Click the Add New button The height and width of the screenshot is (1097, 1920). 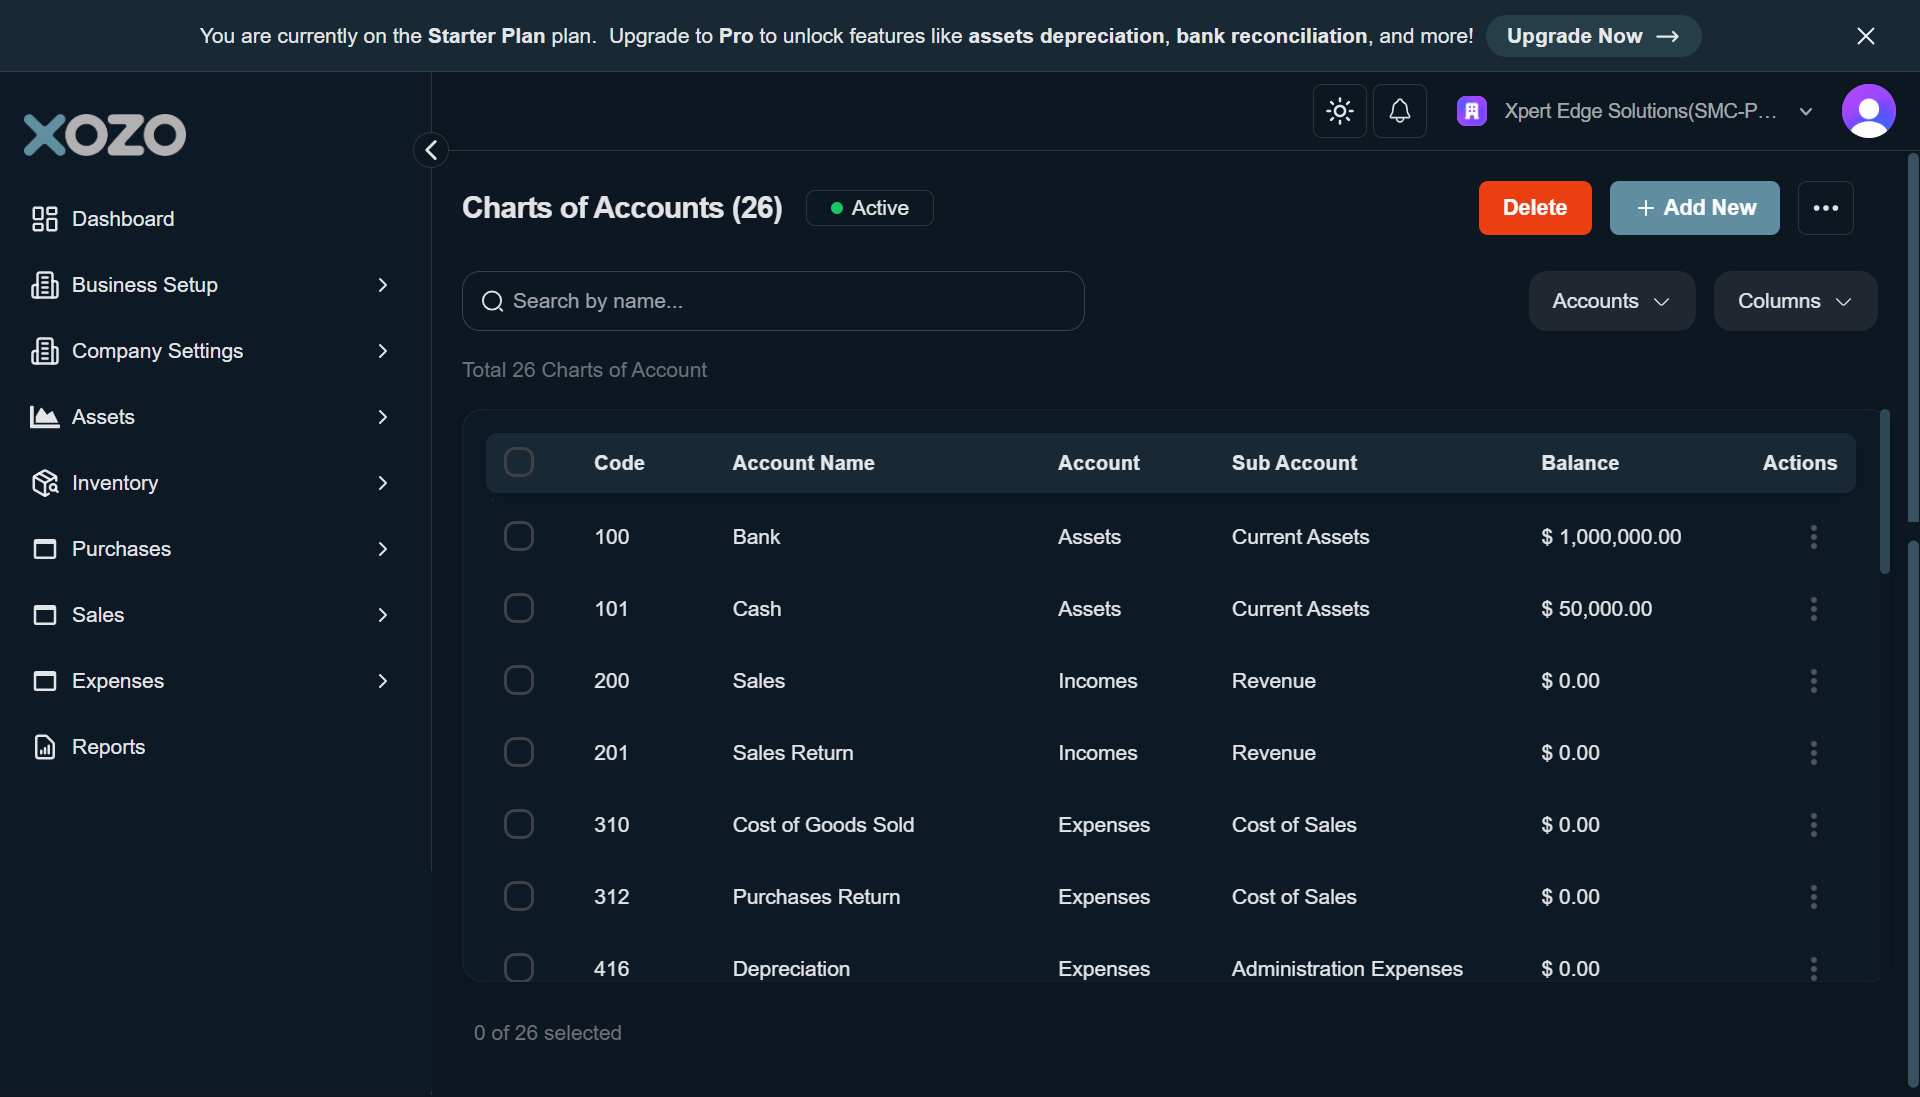pyautogui.click(x=1694, y=208)
